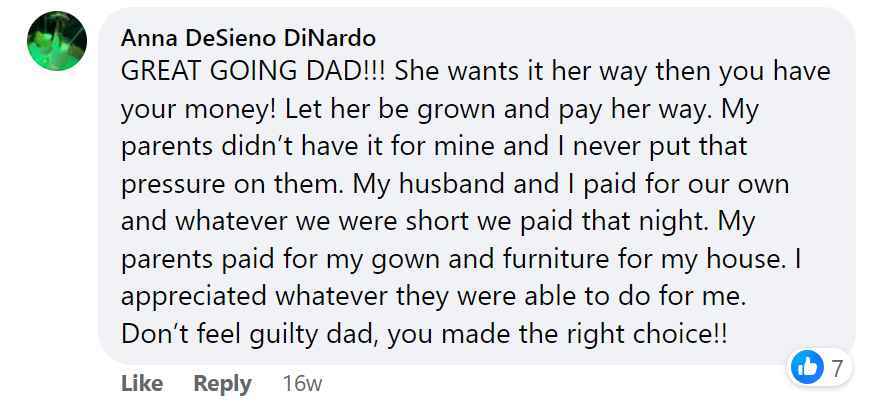Open the commenter's green profile picture
Image resolution: width=892 pixels, height=401 pixels.
(56, 40)
